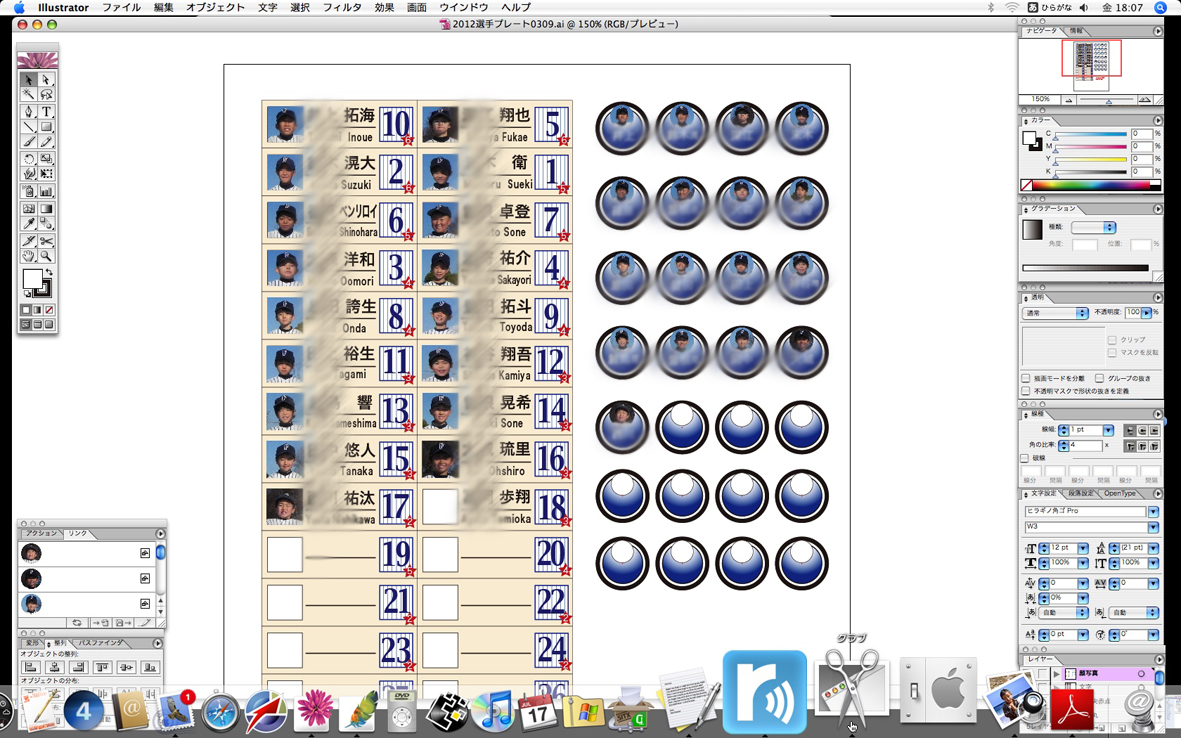Image resolution: width=1181 pixels, height=738 pixels.
Task: Open the font size 12 pt dropdown
Action: (x=1083, y=548)
